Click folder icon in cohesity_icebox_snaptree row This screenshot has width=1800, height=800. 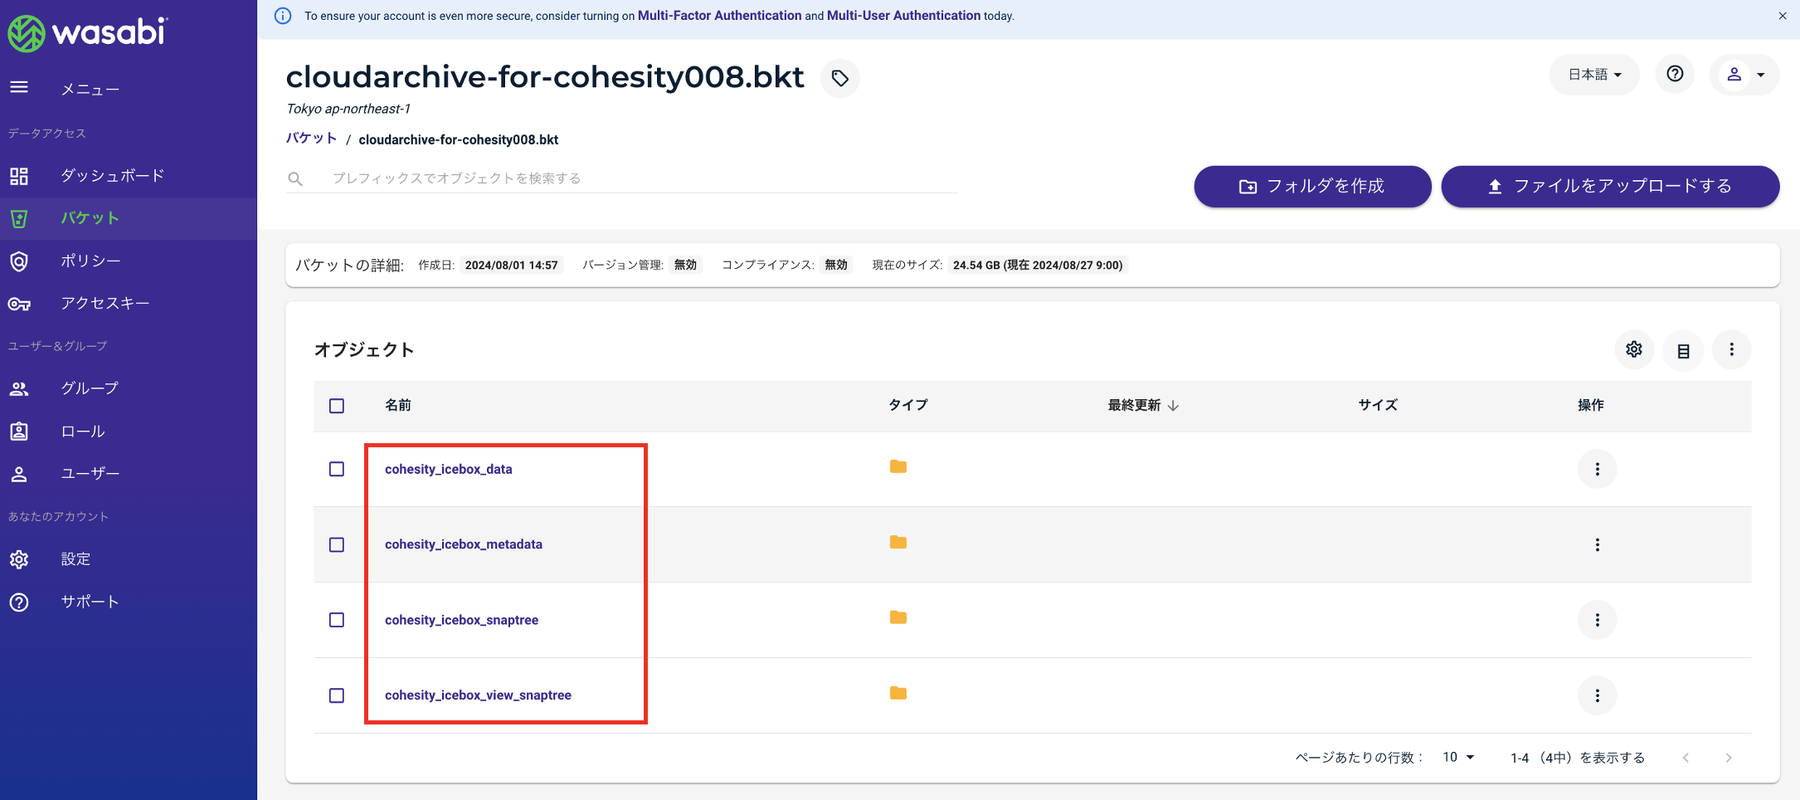click(x=898, y=617)
